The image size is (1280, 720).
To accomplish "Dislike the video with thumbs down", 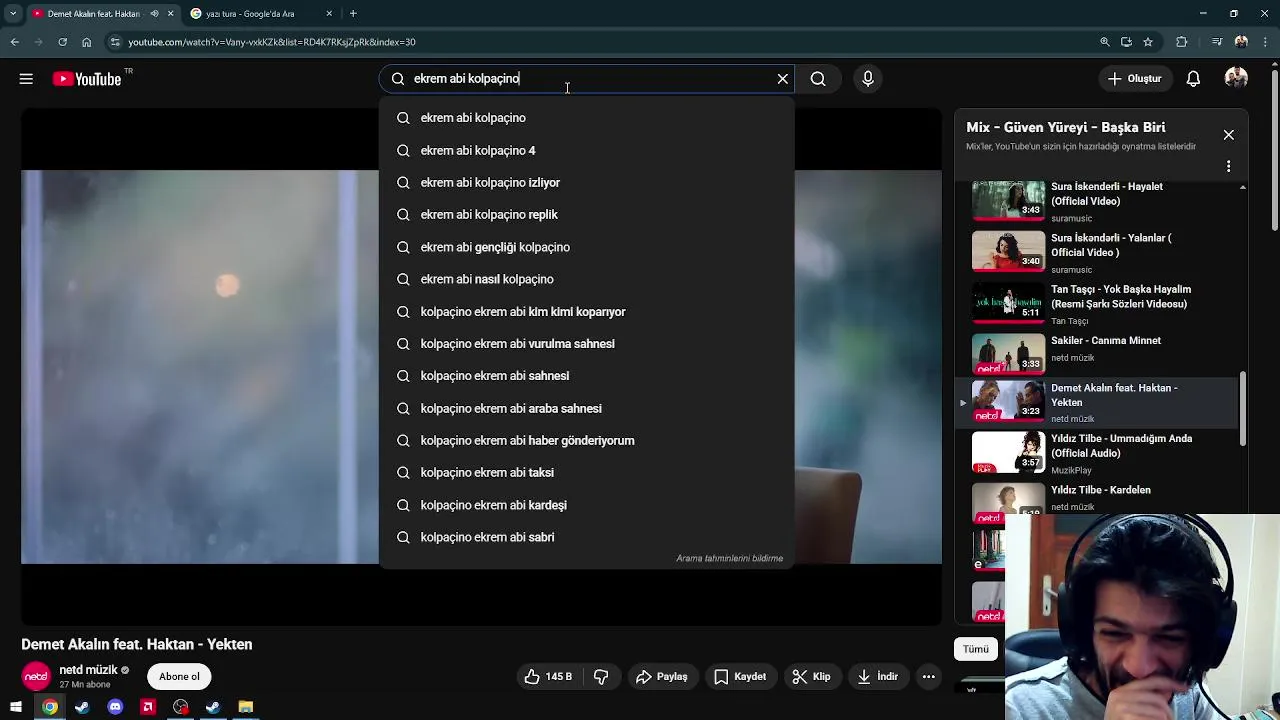I will click(601, 677).
